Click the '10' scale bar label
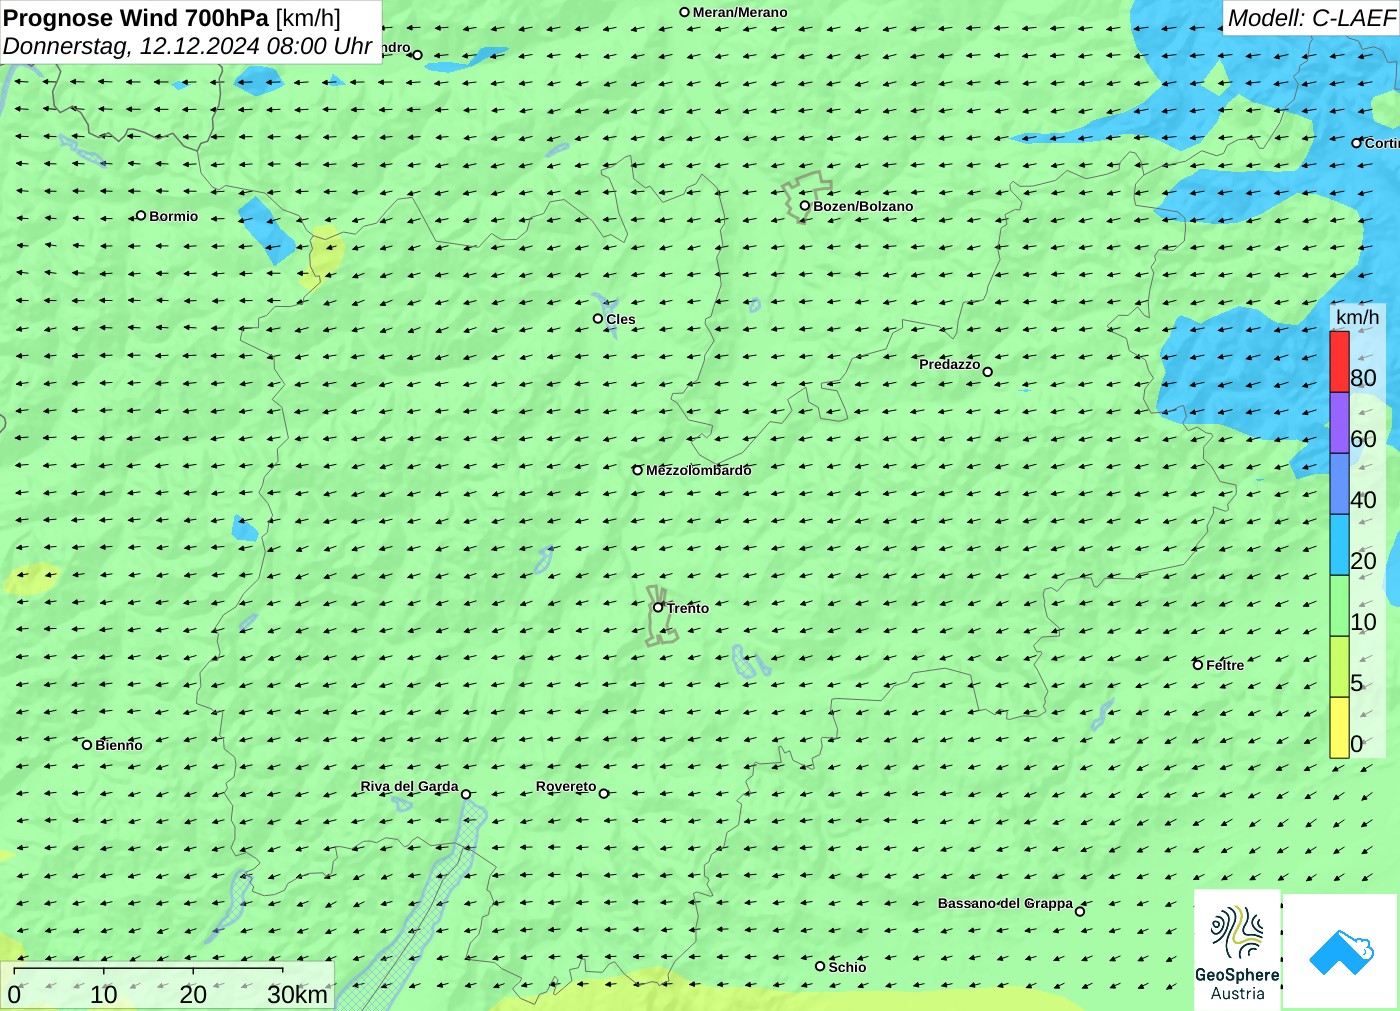1400x1011 pixels. (x=104, y=995)
